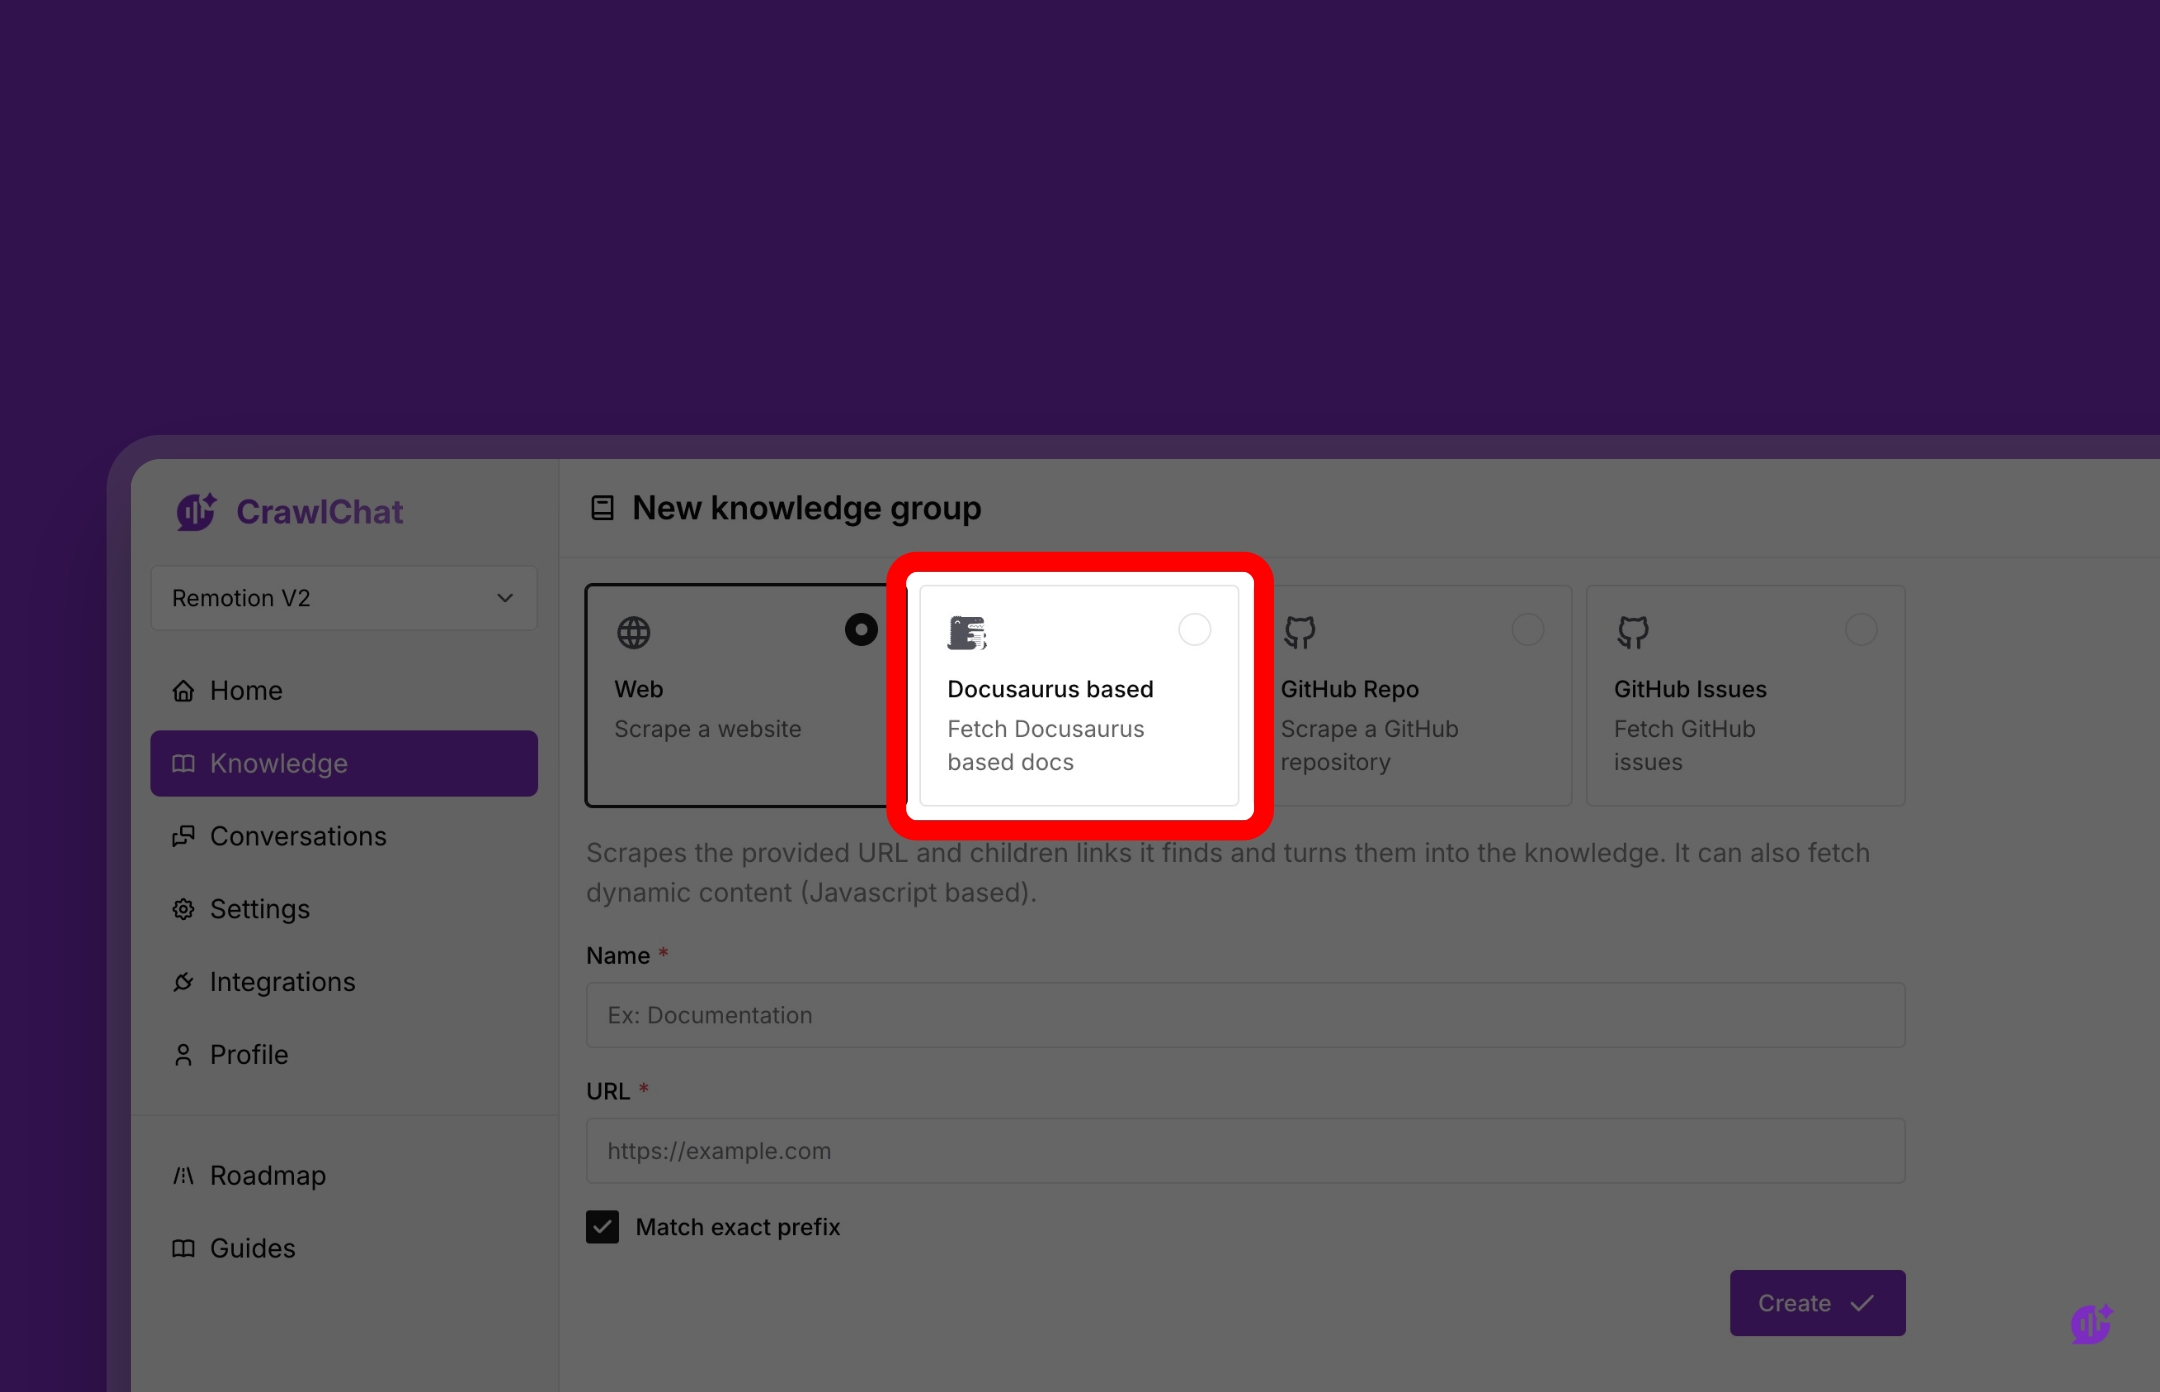
Task: Click the globe icon on Web card
Action: [633, 633]
